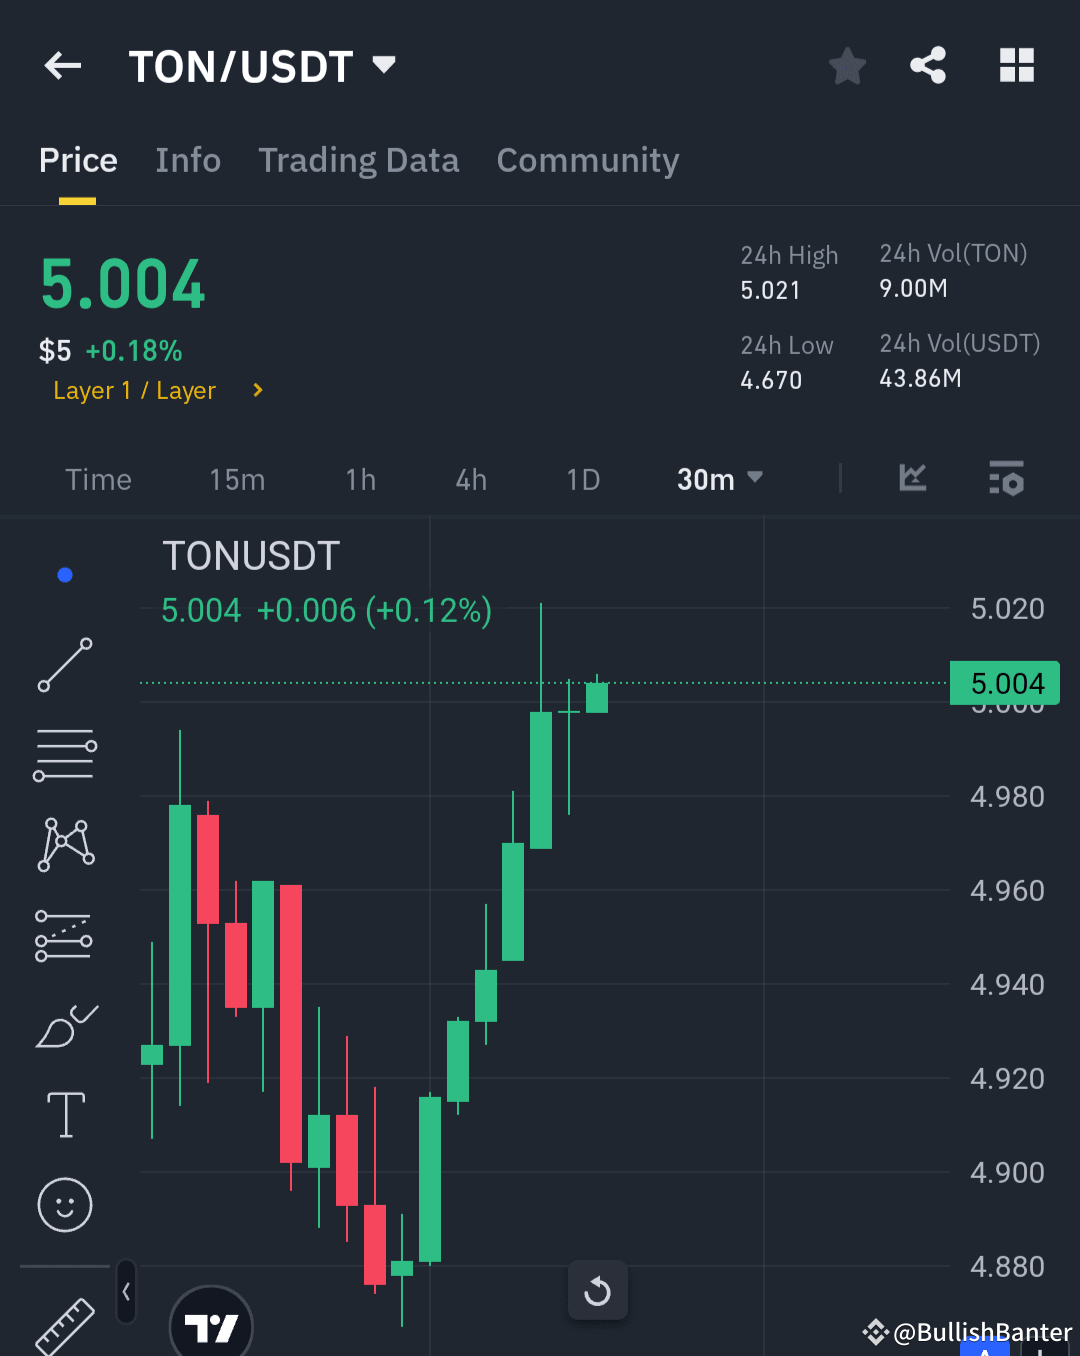Switch to the Trading Data tab
Image resolution: width=1080 pixels, height=1356 pixels.
(x=359, y=160)
